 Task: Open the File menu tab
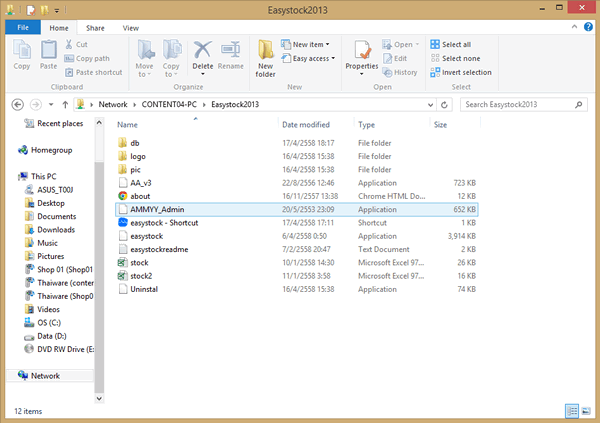(22, 28)
